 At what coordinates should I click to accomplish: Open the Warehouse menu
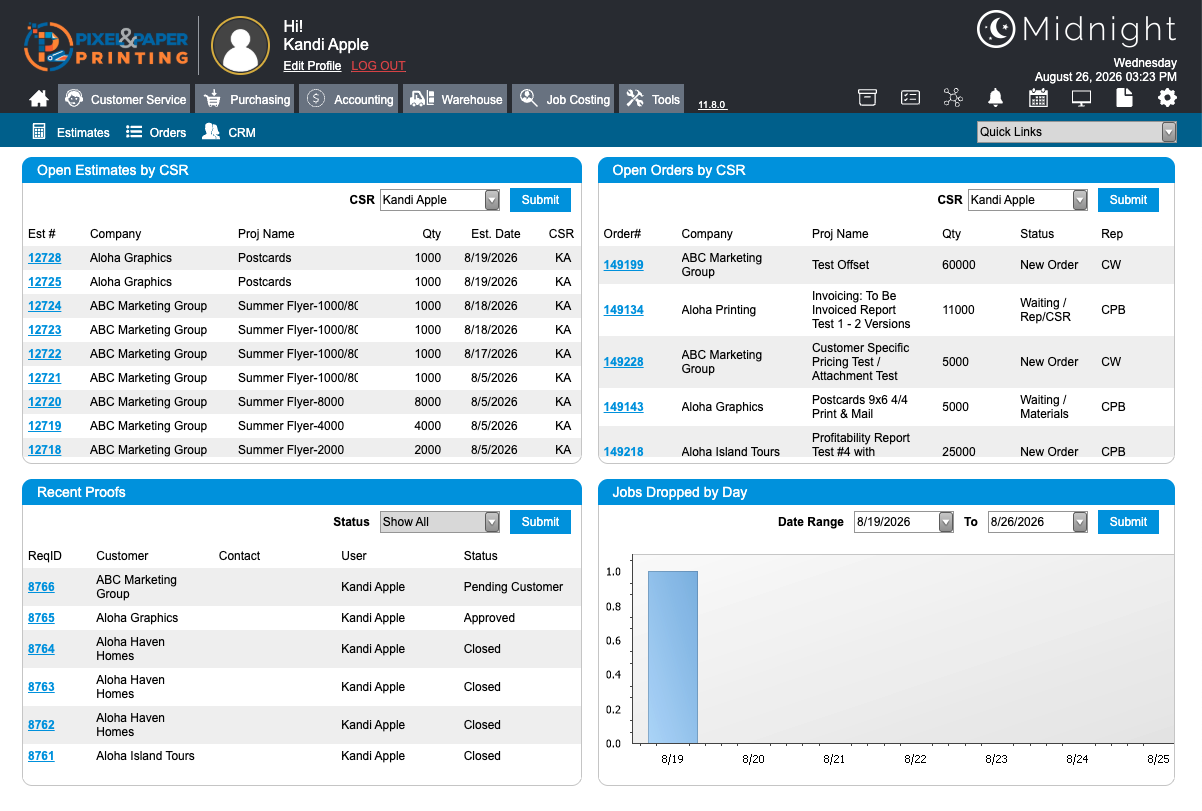[x=456, y=99]
